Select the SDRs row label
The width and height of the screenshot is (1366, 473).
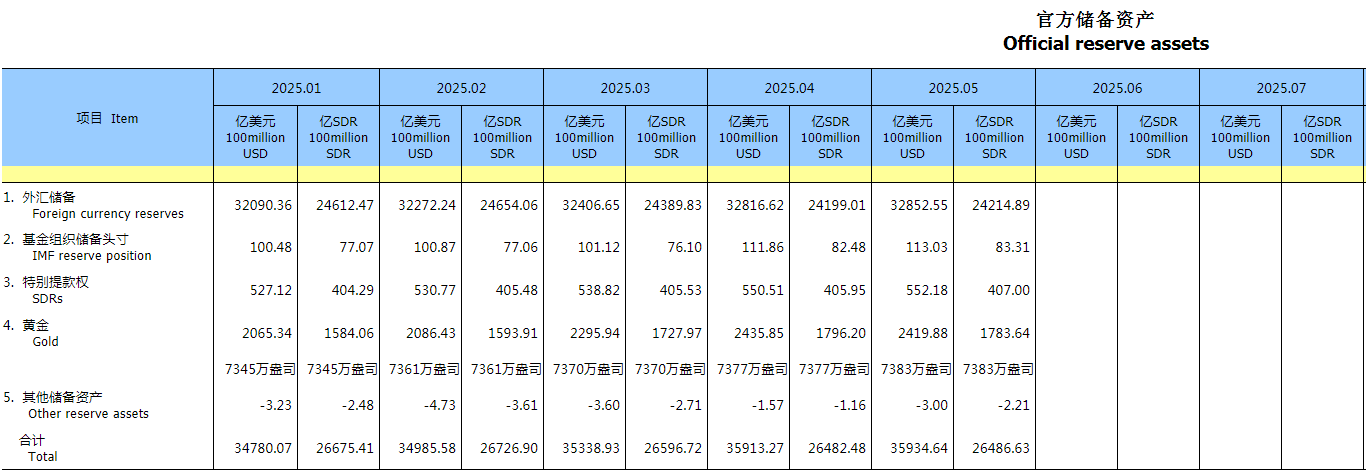click(48, 298)
